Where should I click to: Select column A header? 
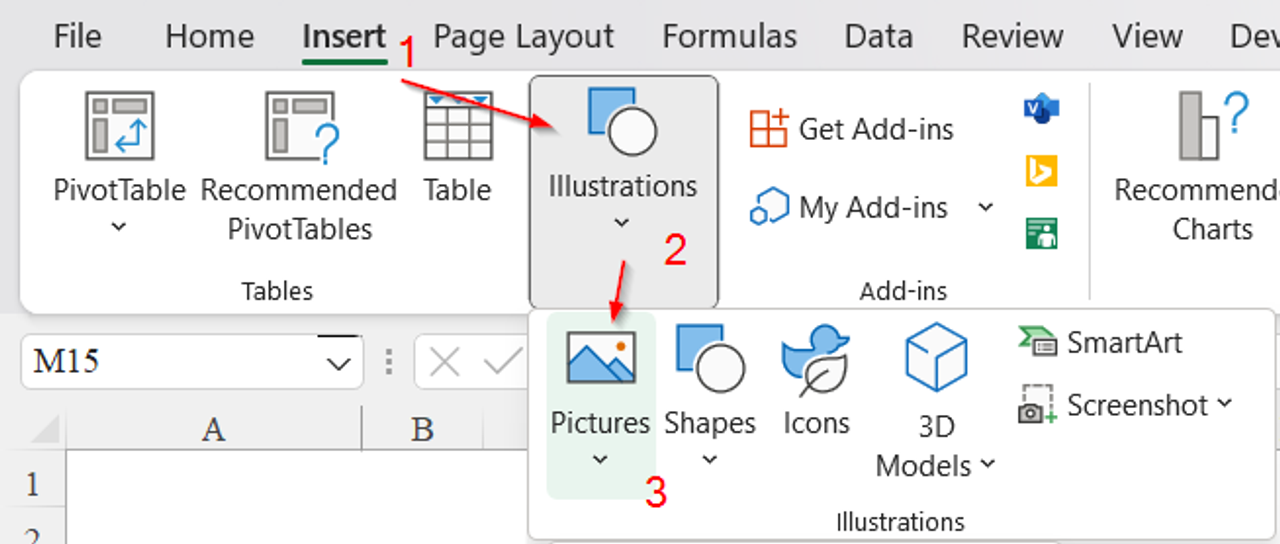pos(214,429)
